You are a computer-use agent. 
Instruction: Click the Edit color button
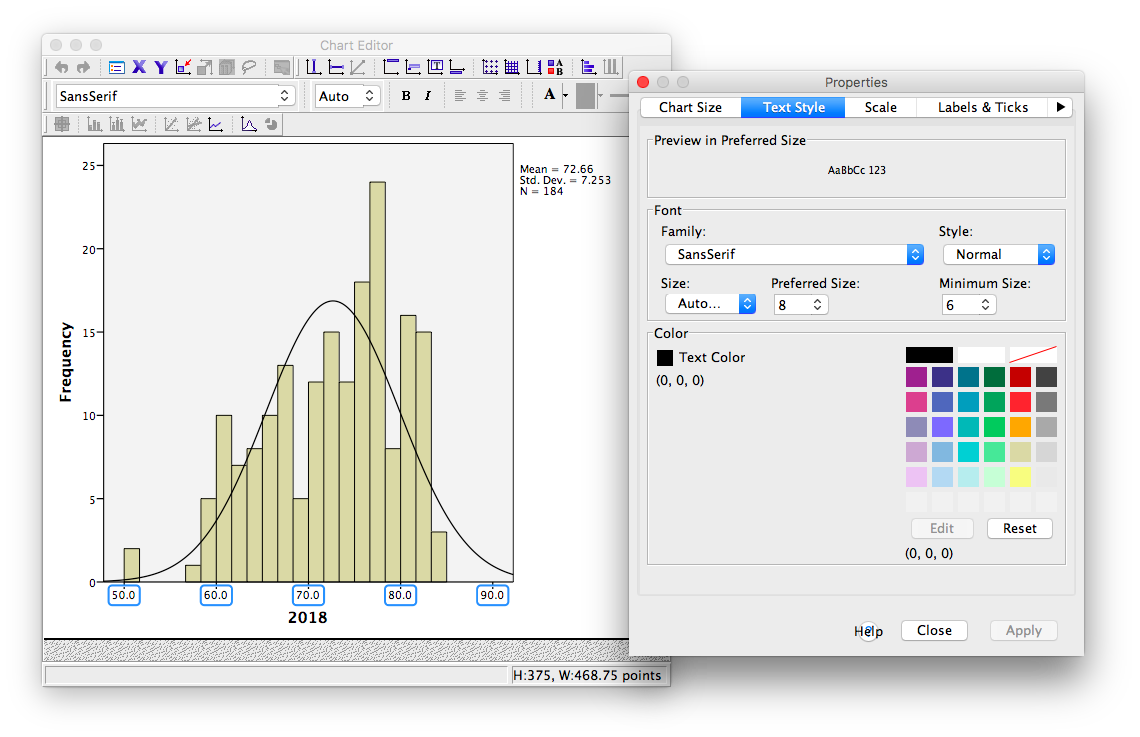pyautogui.click(x=942, y=528)
